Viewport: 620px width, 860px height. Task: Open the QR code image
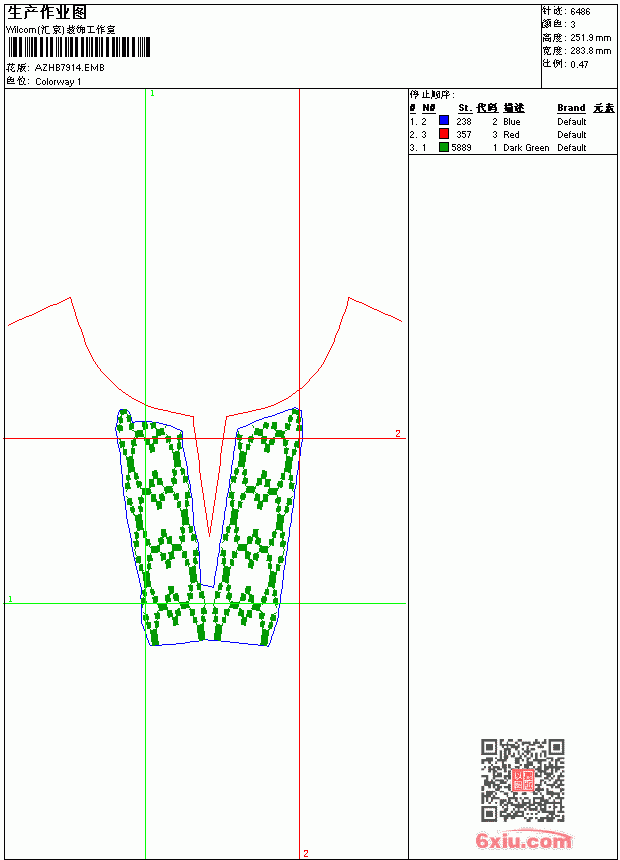(x=523, y=780)
